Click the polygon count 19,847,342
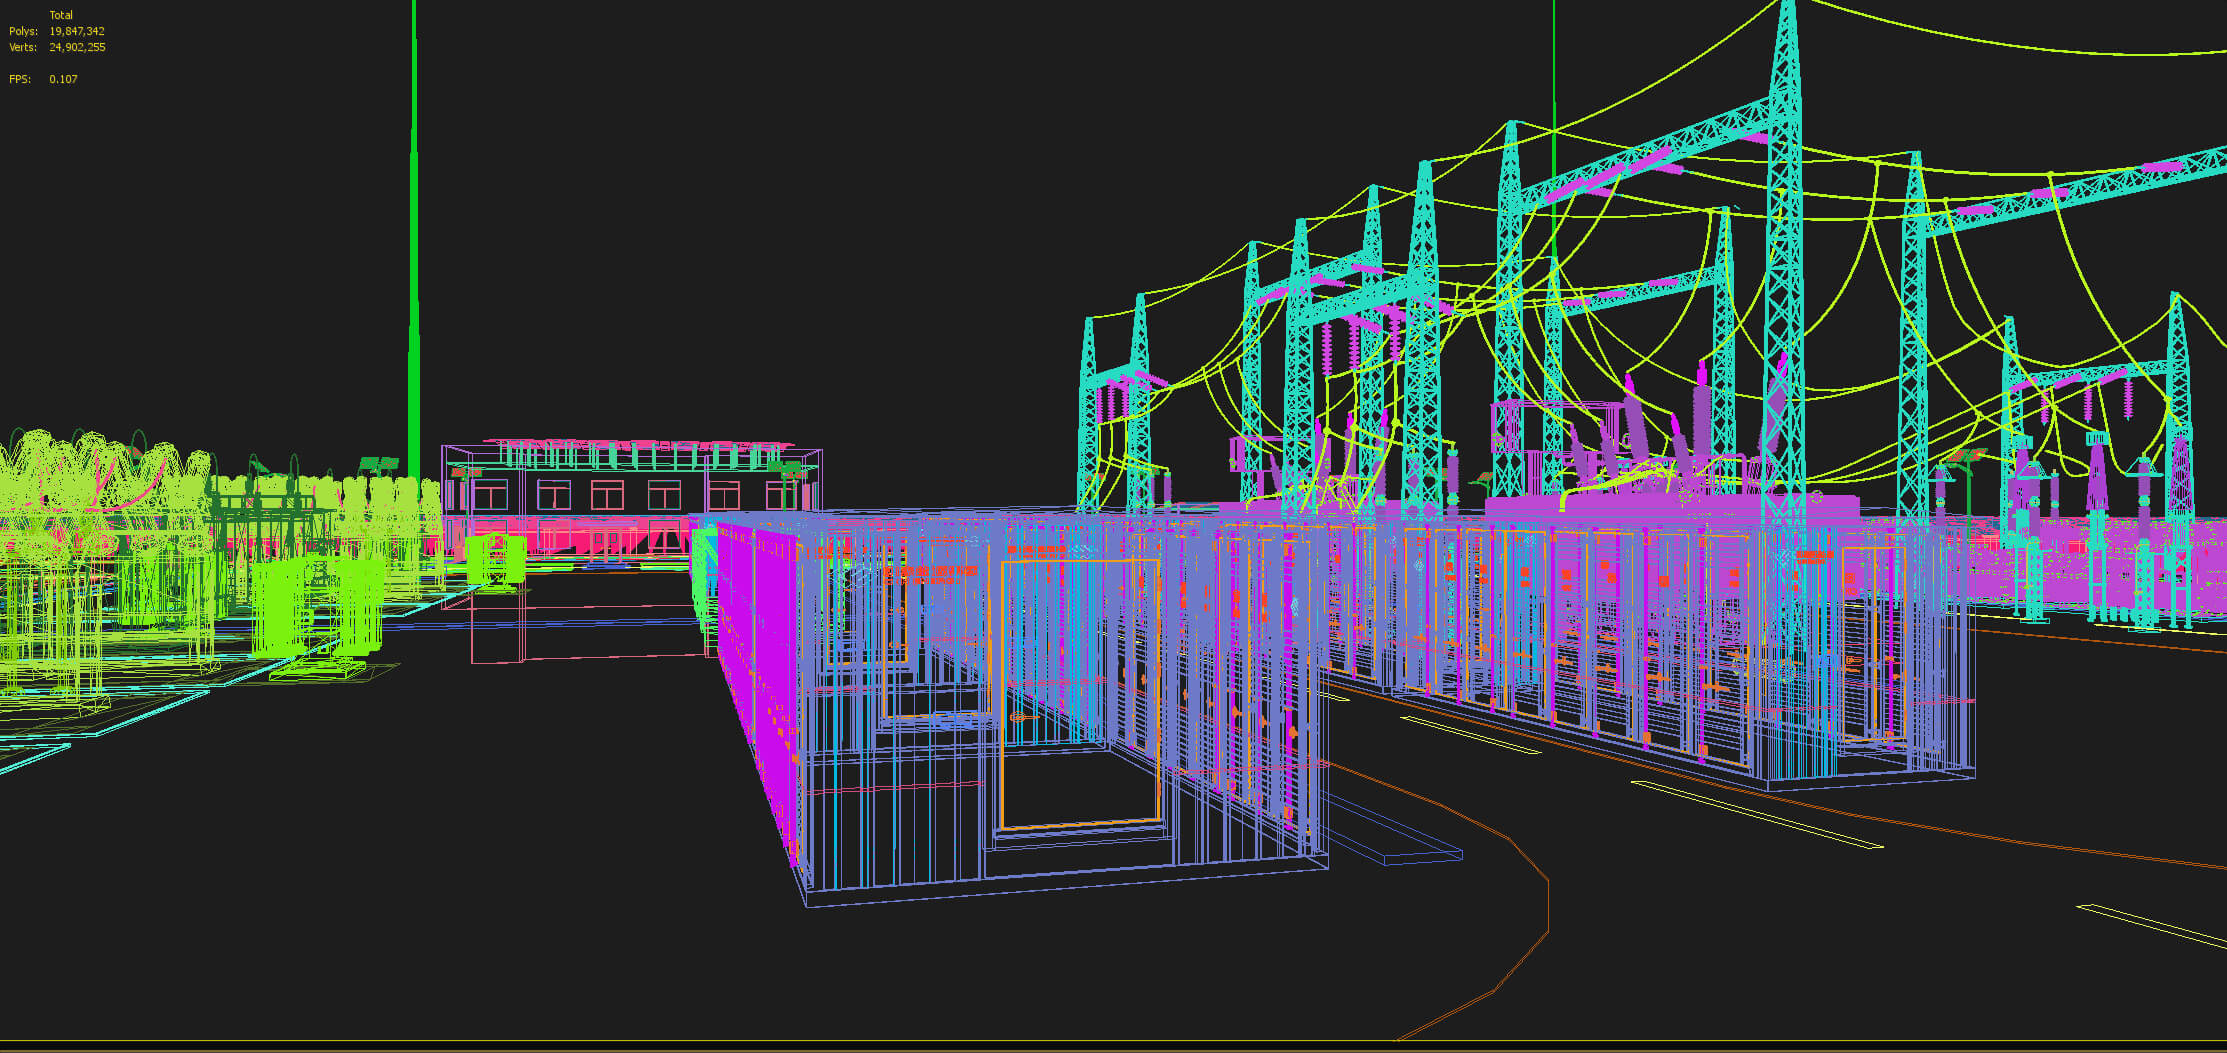Image resolution: width=2227 pixels, height=1053 pixels. click(x=77, y=31)
